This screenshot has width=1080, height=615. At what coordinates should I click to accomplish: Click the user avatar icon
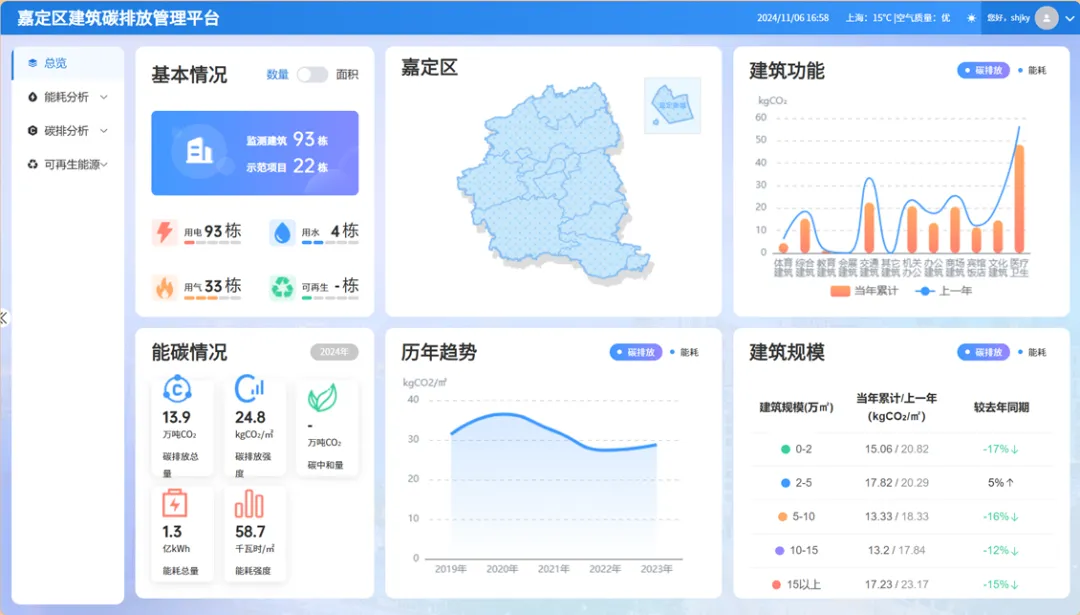[1046, 18]
